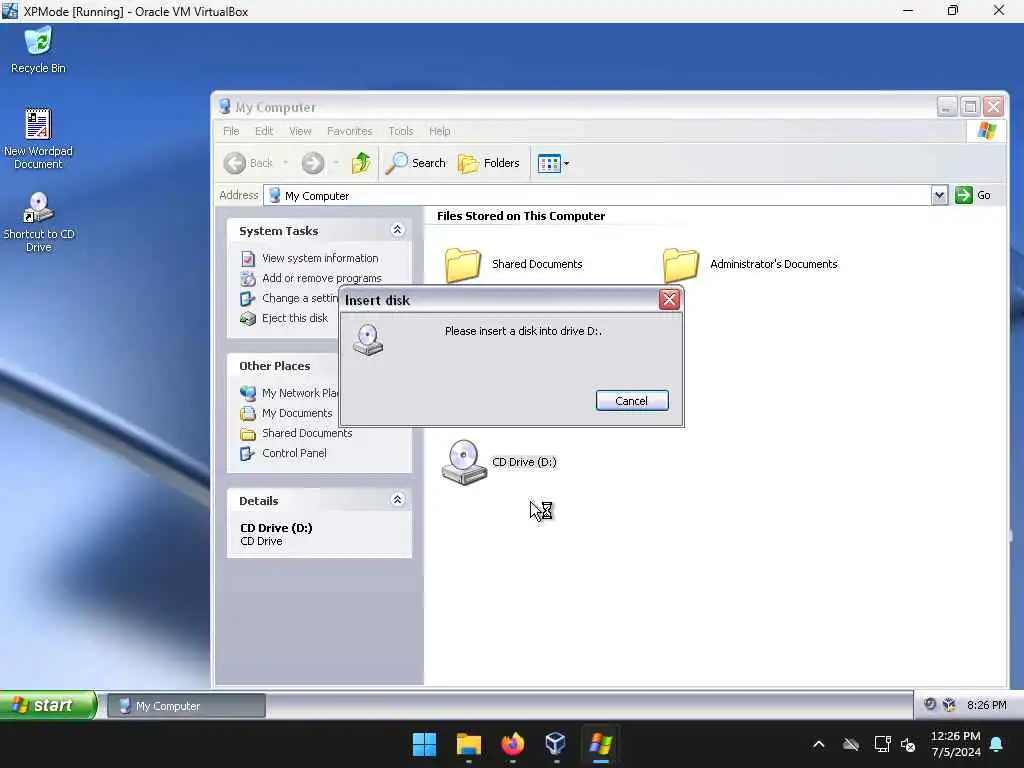Minimize the My Computer window

pyautogui.click(x=947, y=106)
